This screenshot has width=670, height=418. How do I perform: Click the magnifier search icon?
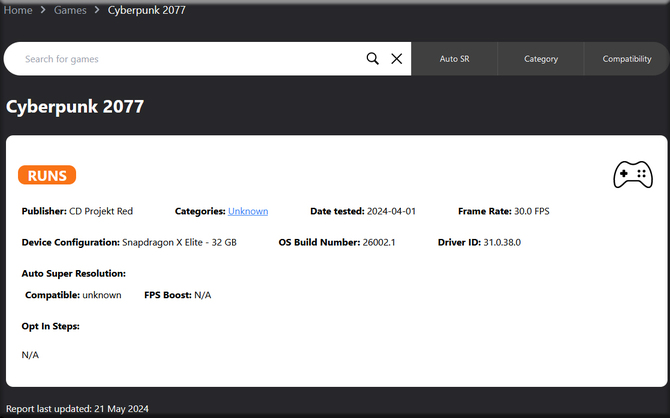[x=373, y=59]
